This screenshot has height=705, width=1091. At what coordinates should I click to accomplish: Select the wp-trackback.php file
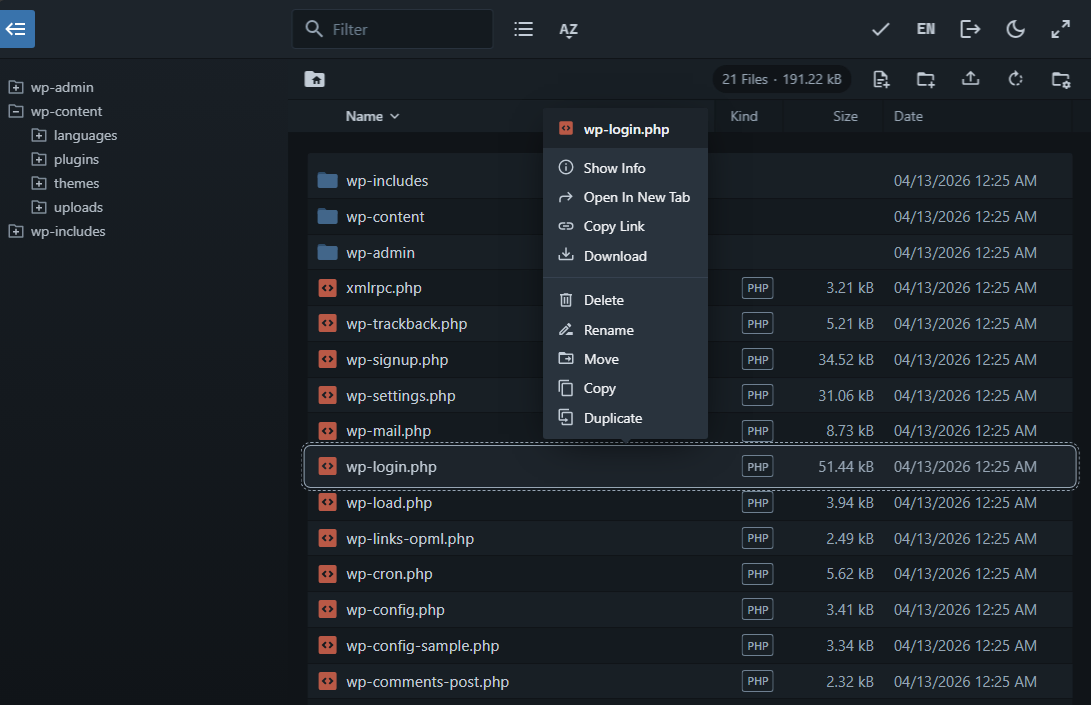pos(690,324)
